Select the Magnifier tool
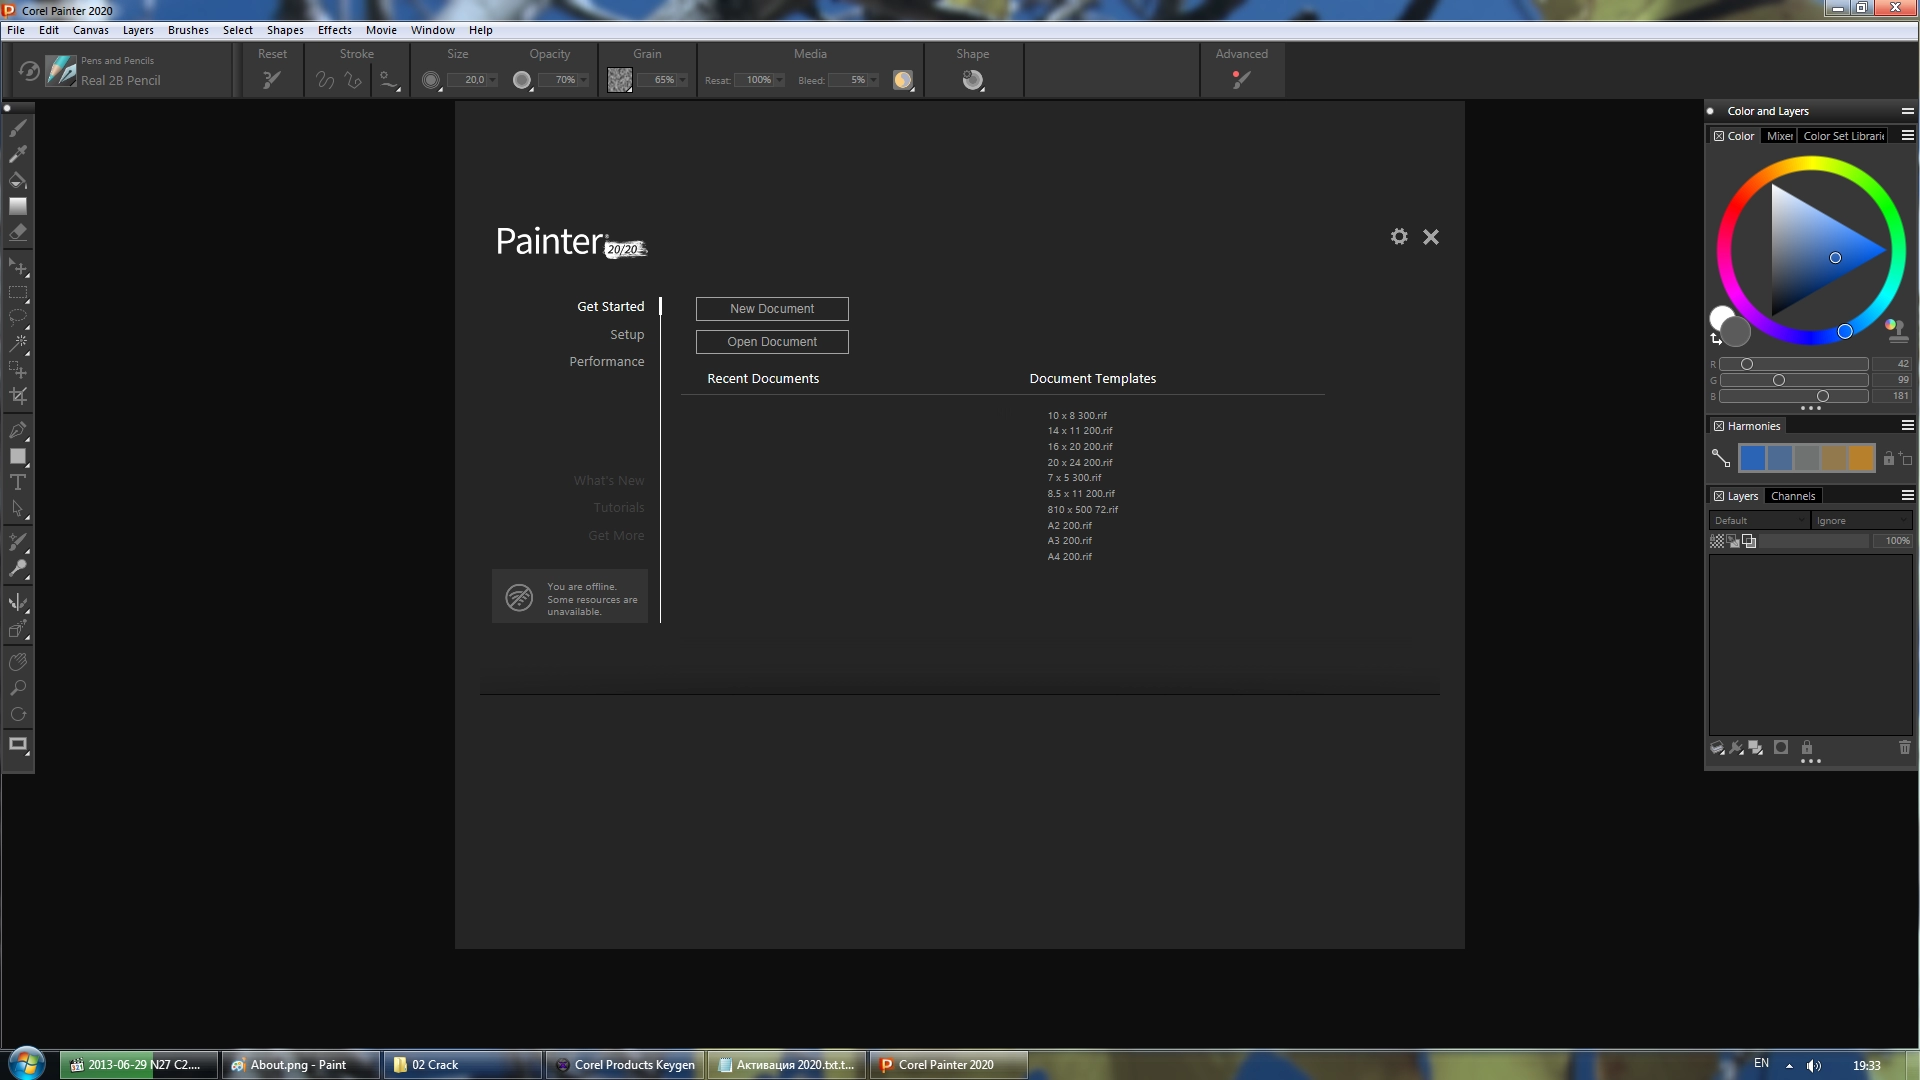1920x1080 pixels. [x=18, y=688]
